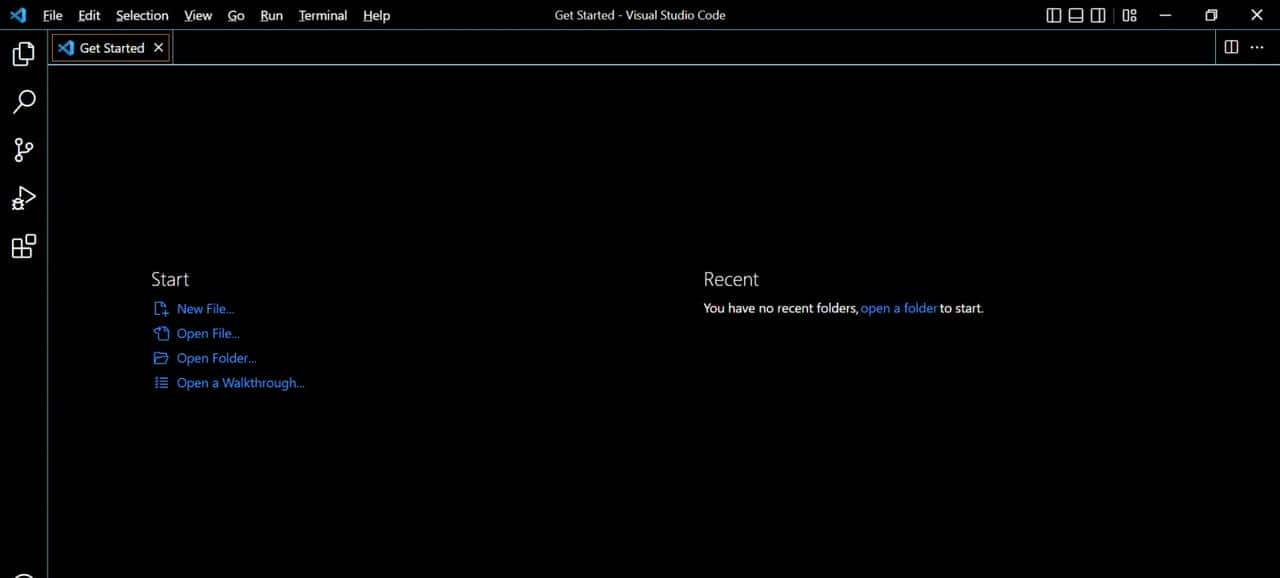Close the Get Started tab
1280x578 pixels.
pyautogui.click(x=158, y=48)
